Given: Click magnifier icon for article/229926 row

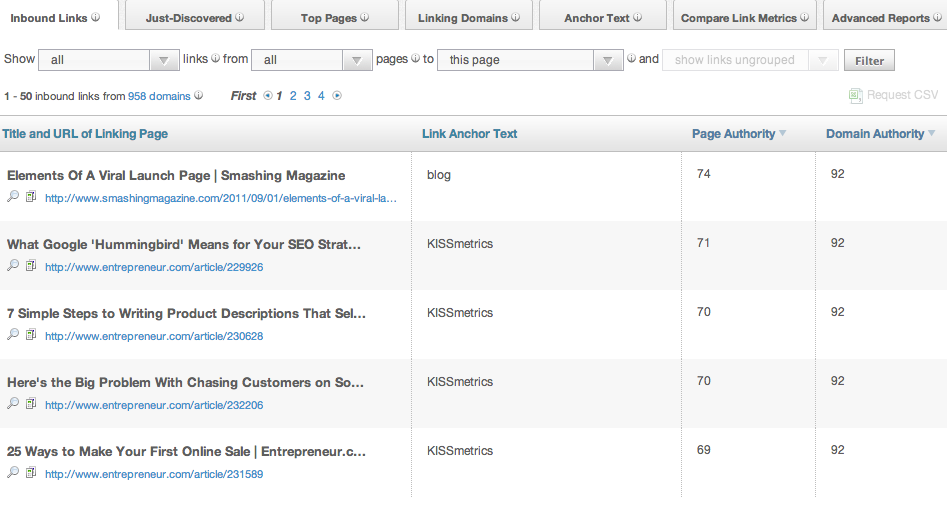Looking at the screenshot, I should 13,265.
